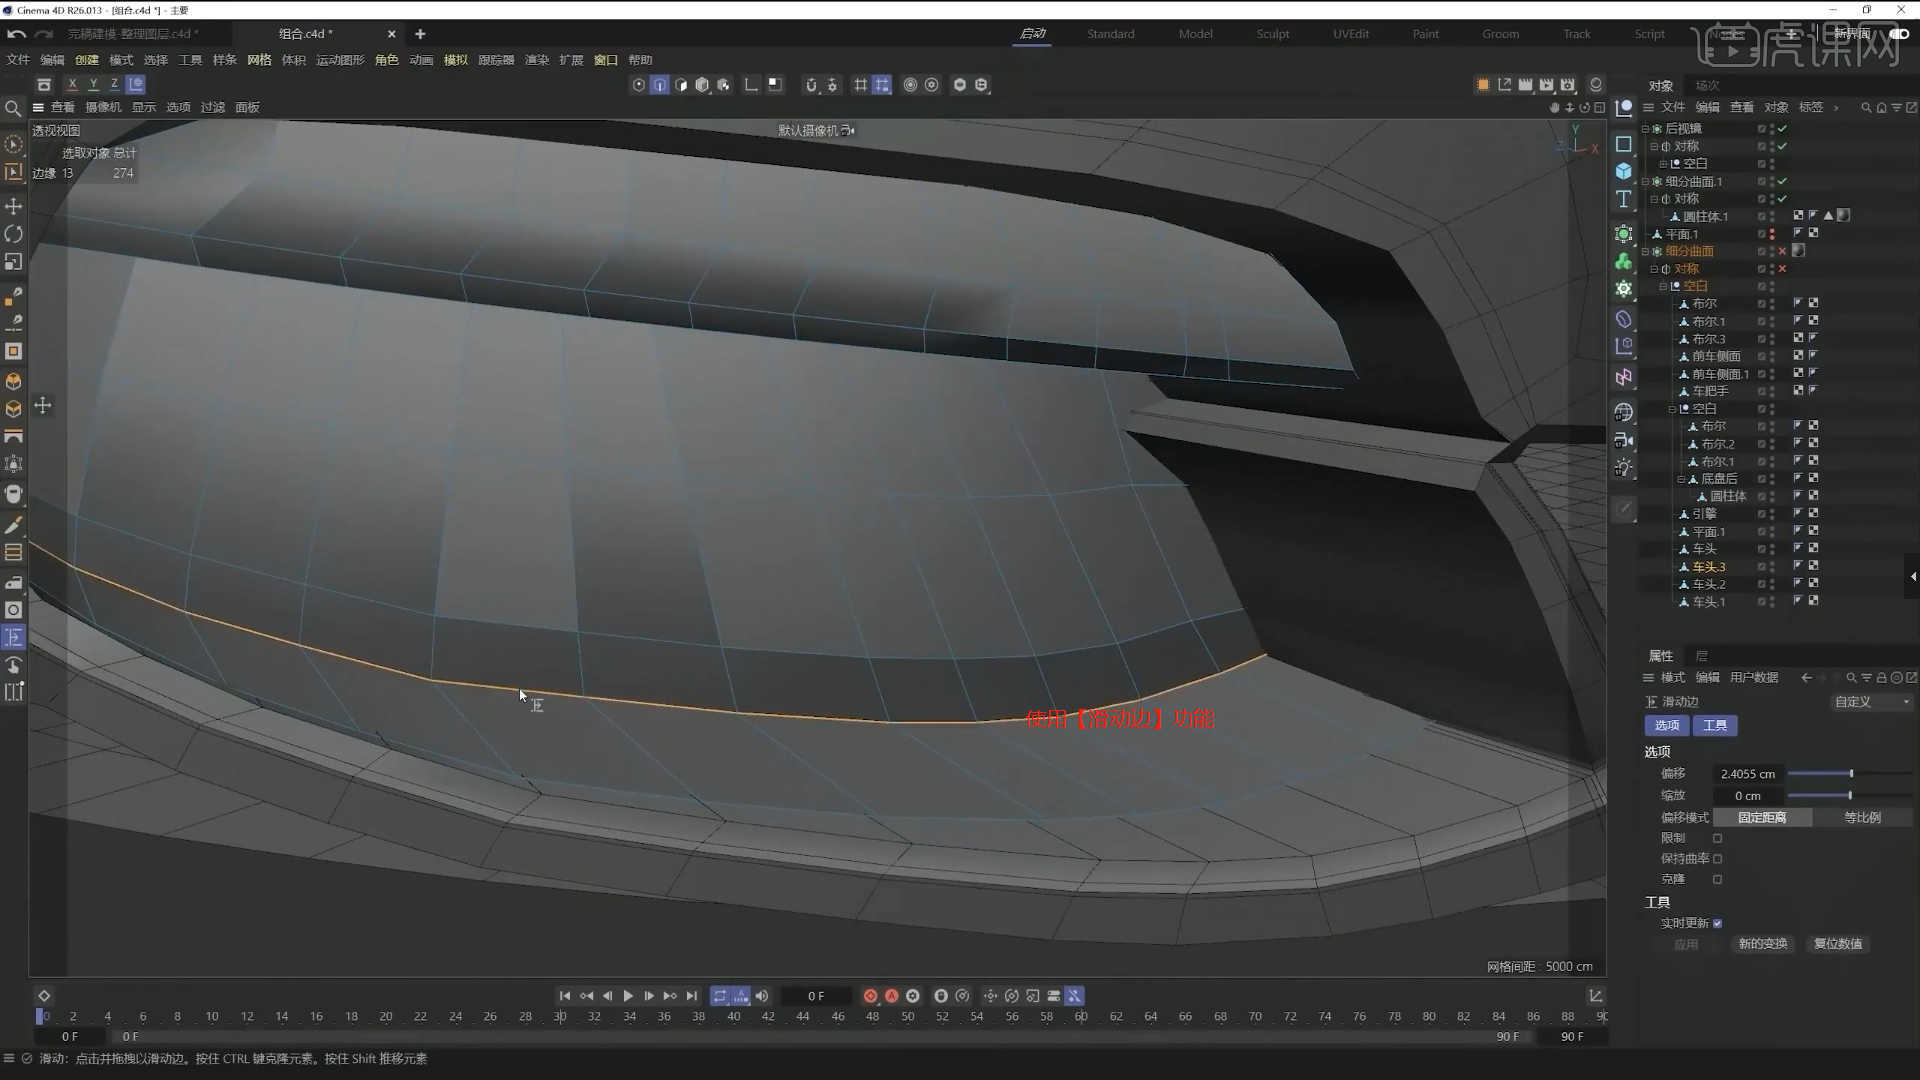Viewport: 1920px width, 1080px height.
Task: Select 等比例 offset mode button
Action: pyautogui.click(x=1862, y=818)
